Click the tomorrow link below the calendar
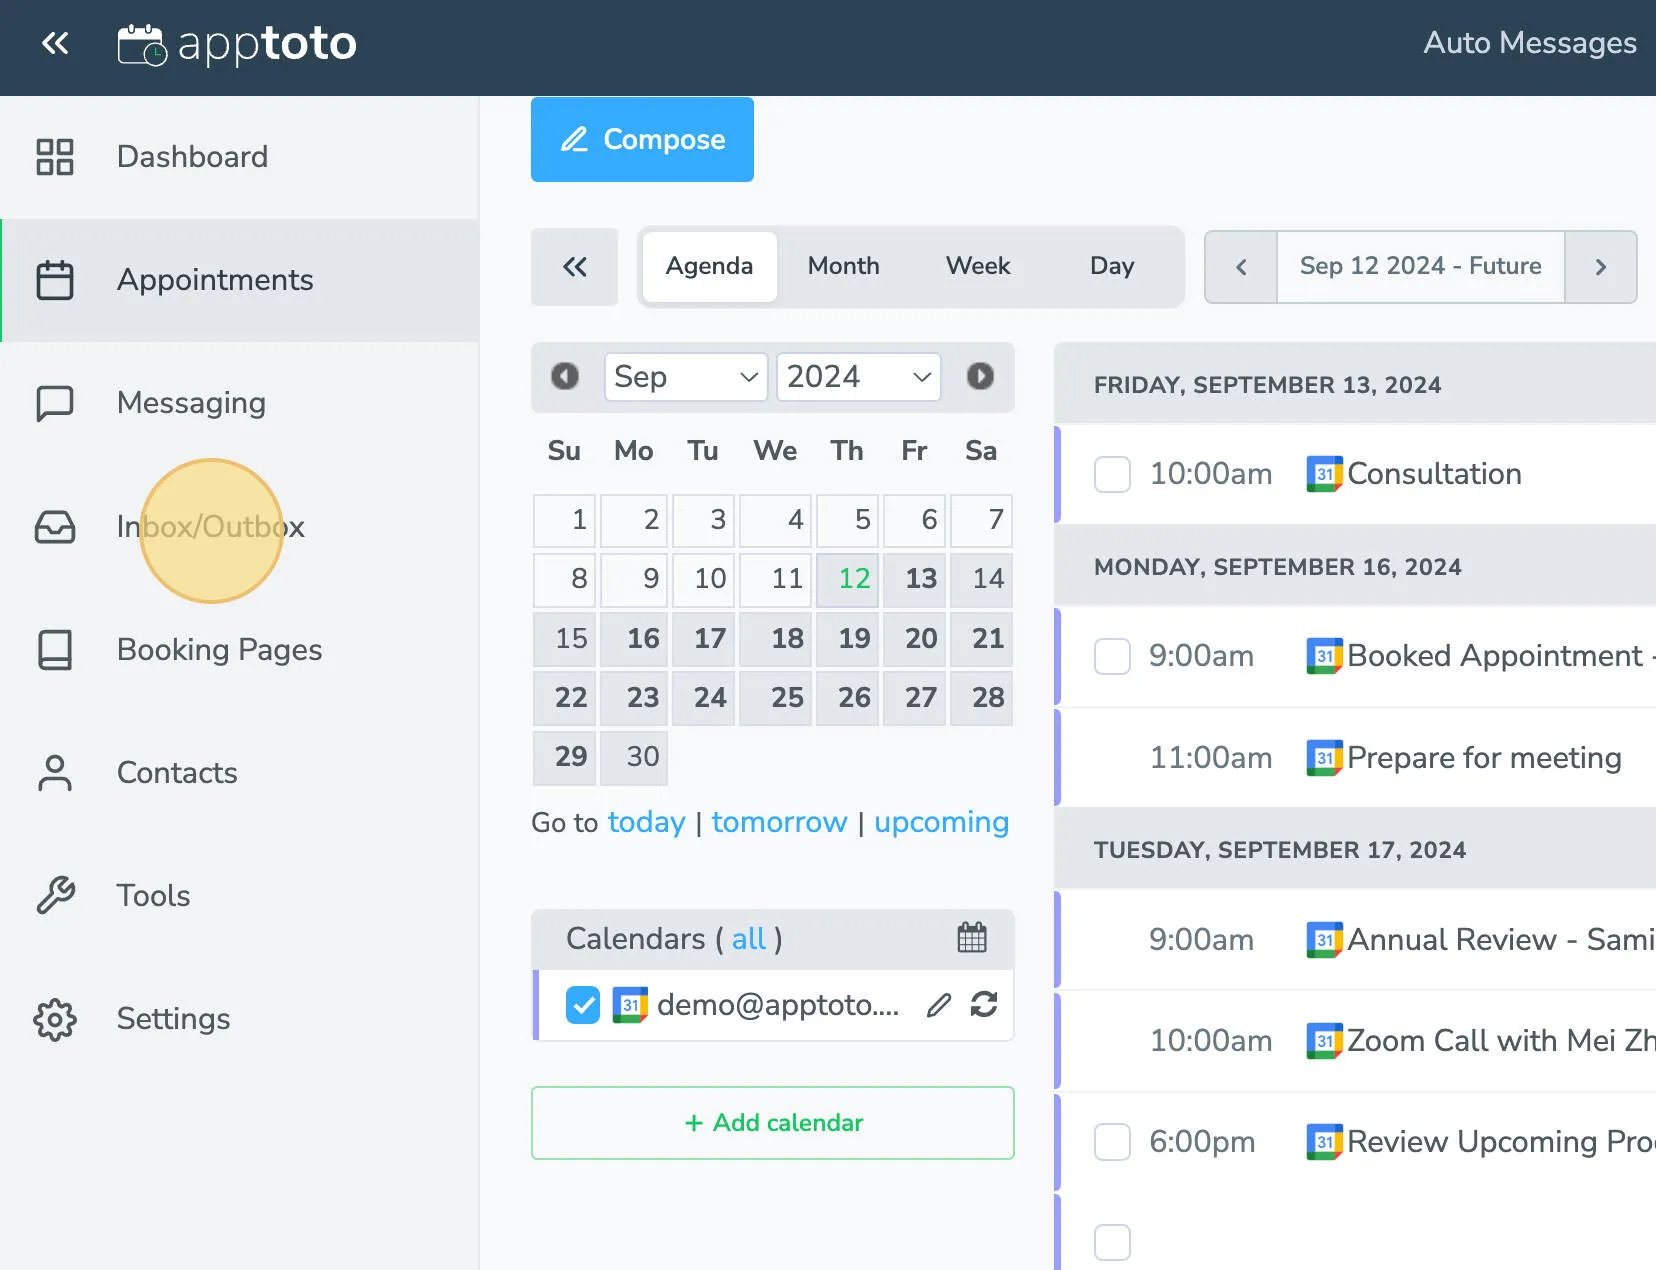Screen dimensions: 1656x1270 tap(779, 822)
